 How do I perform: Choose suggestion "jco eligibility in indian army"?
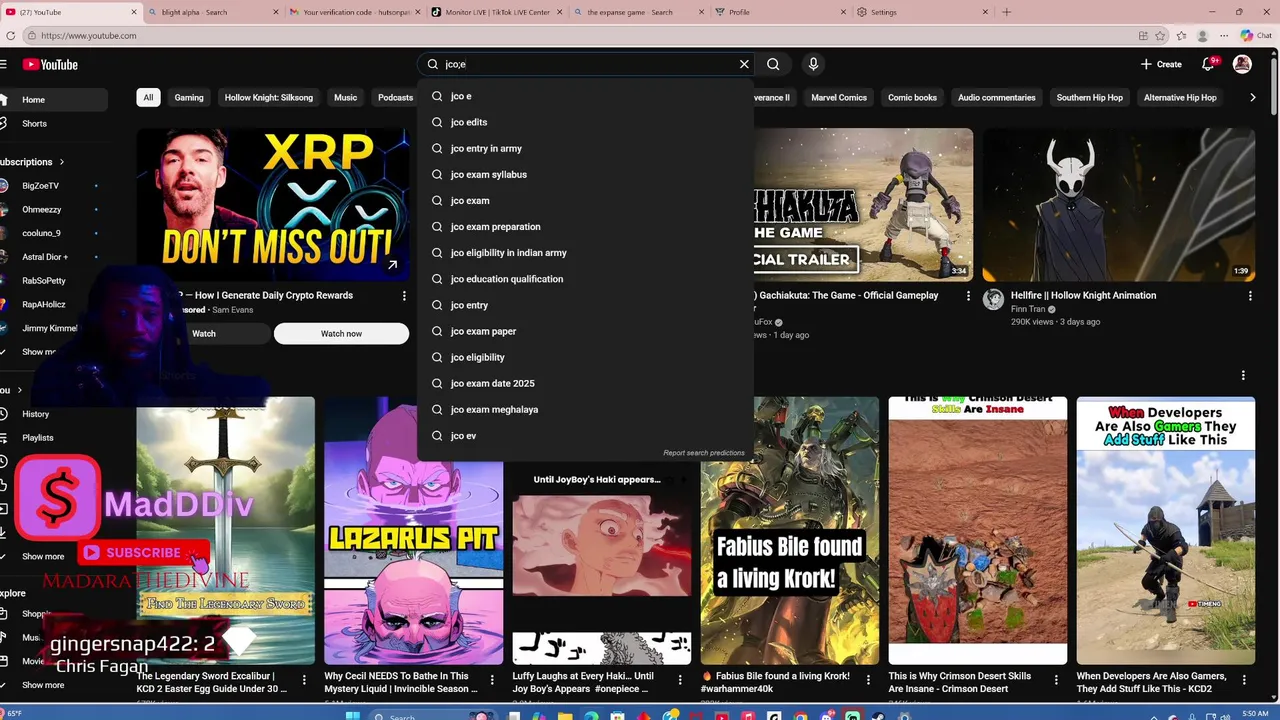585,253
